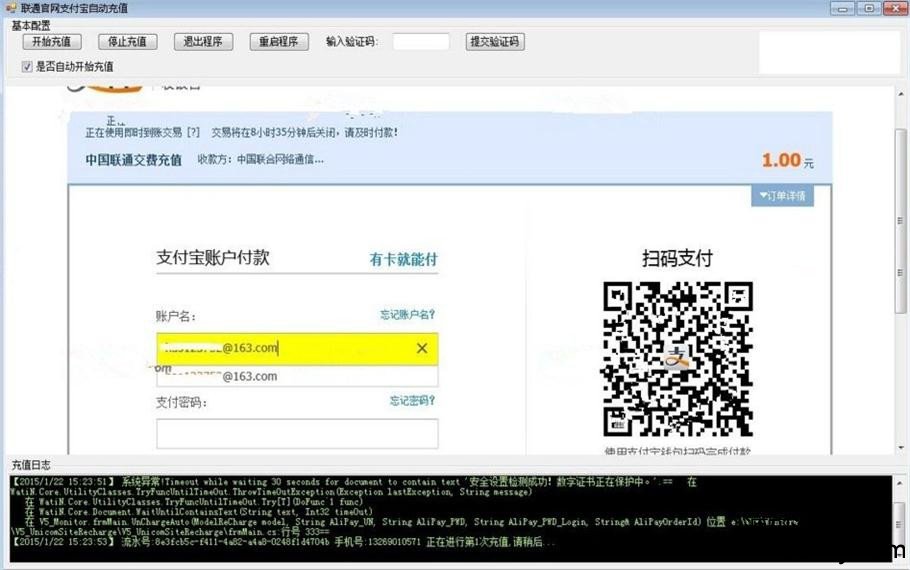Viewport: 910px width, 570px height.
Task: Click the 忘记账户名? link
Action: [407, 315]
